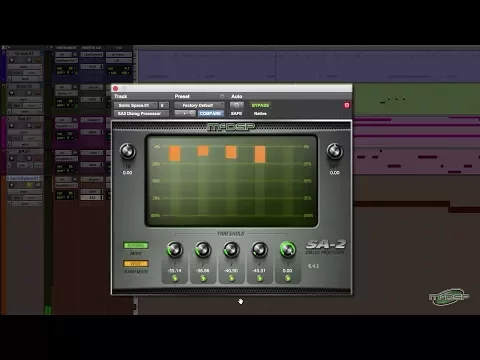The width and height of the screenshot is (480, 360).
Task: Click the band 5 threshold knob
Action: click(288, 250)
